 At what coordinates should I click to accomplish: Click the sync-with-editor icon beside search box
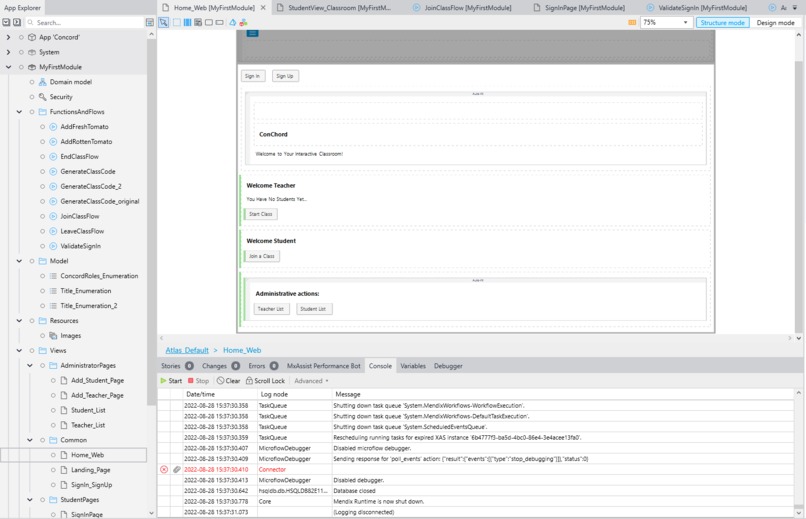pos(150,23)
